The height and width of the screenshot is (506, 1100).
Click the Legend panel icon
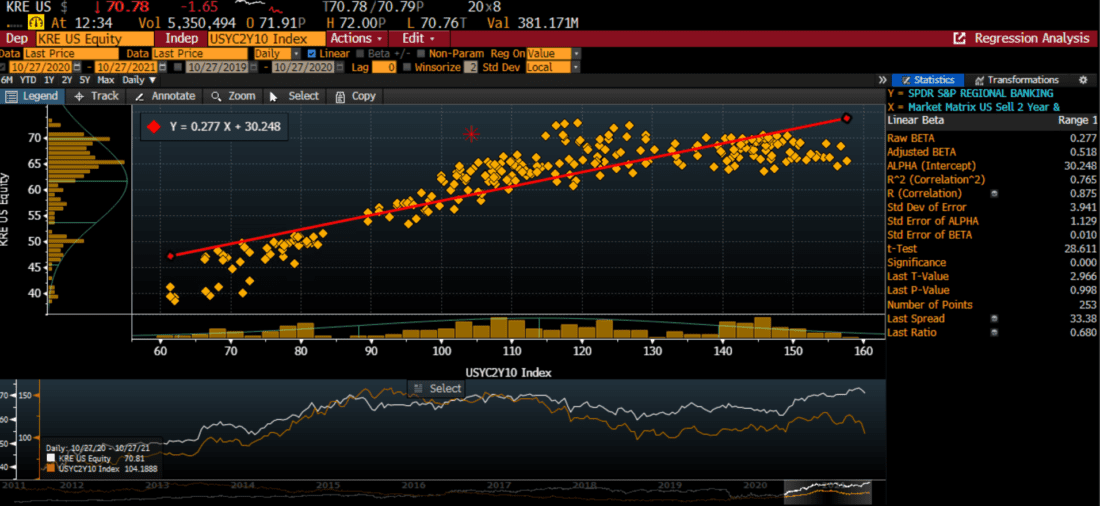11,97
